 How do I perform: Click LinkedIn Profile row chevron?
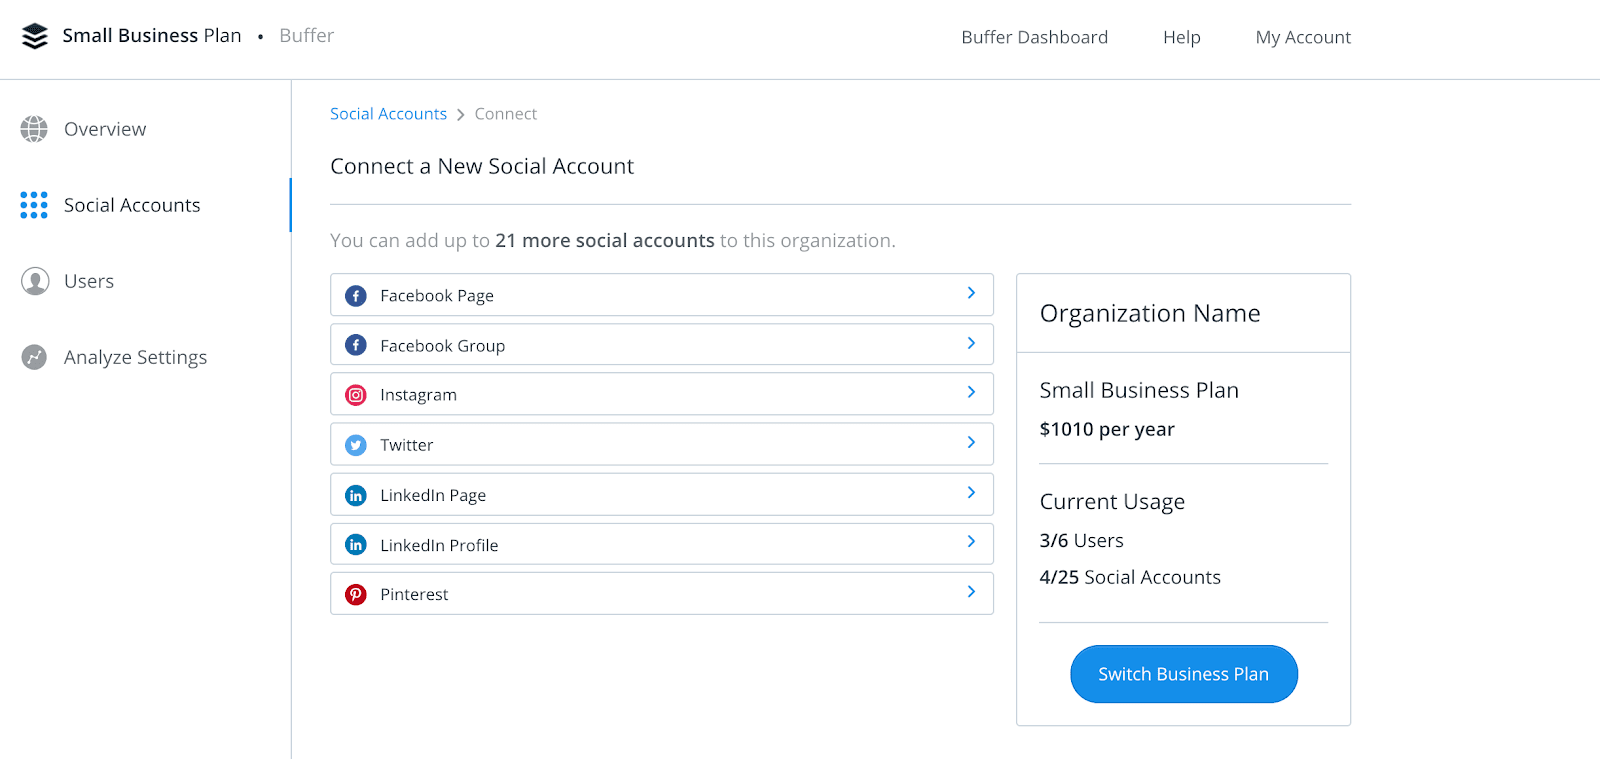tap(971, 541)
